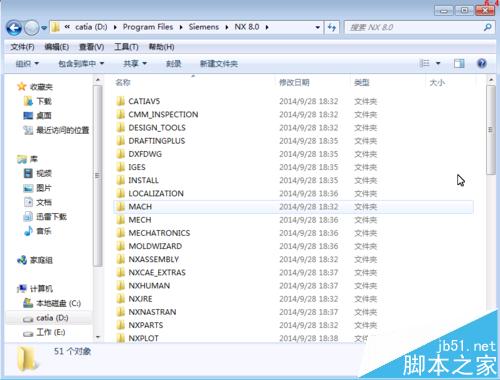Open the 编辑(E) menu
Image resolution: width=500 pixels, height=380 pixels.
pyautogui.click(x=57, y=47)
